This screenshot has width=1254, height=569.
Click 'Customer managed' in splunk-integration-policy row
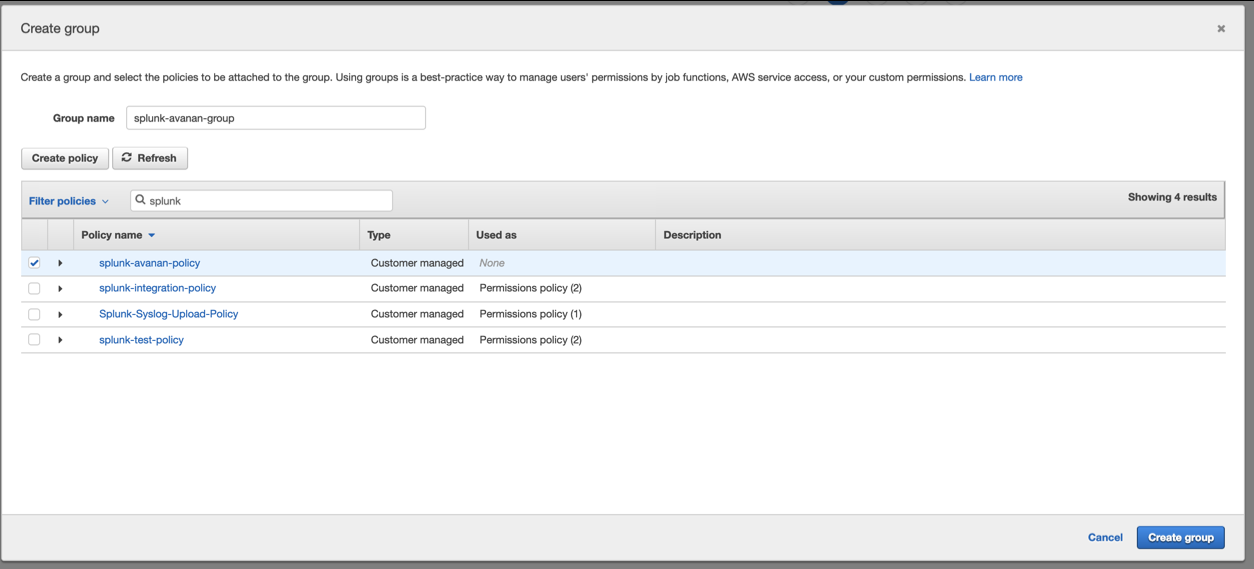[417, 288]
